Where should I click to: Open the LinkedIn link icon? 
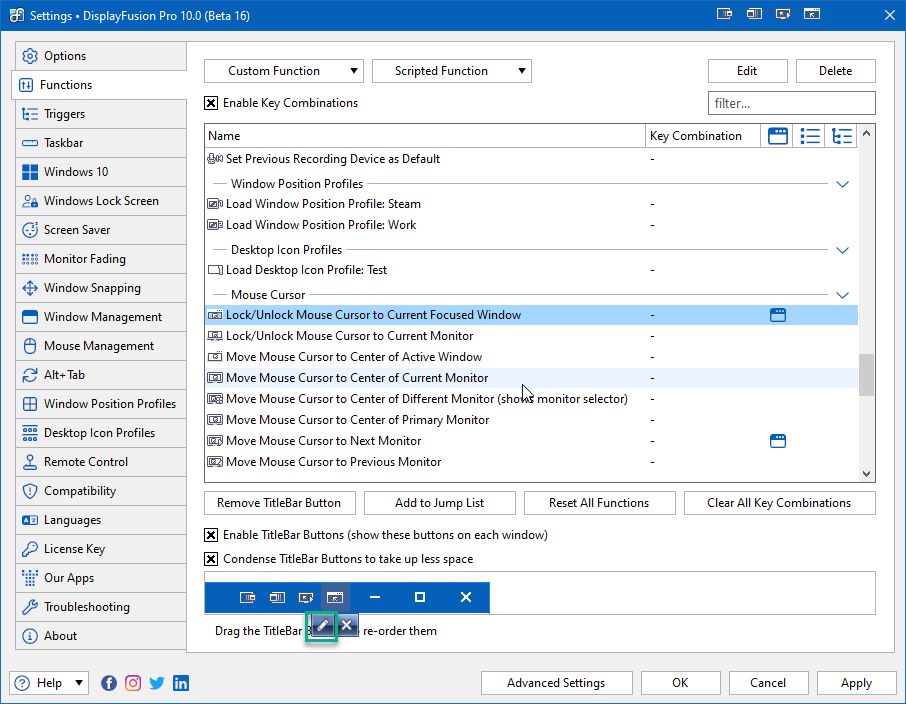tap(181, 683)
